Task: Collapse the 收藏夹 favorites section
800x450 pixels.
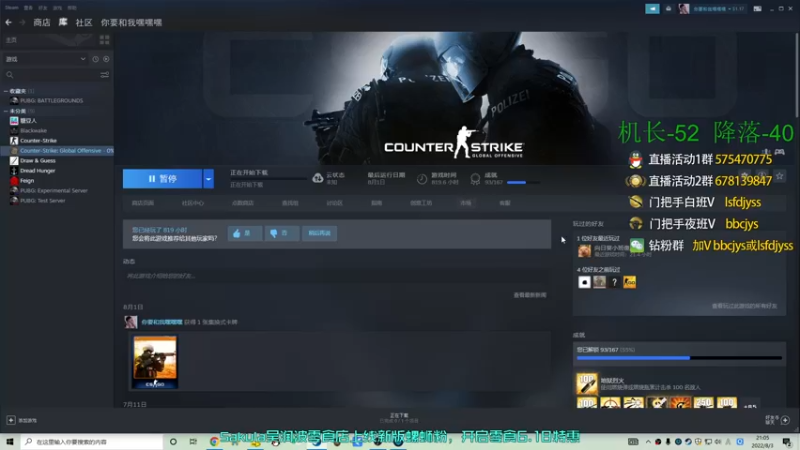Action: [6, 91]
